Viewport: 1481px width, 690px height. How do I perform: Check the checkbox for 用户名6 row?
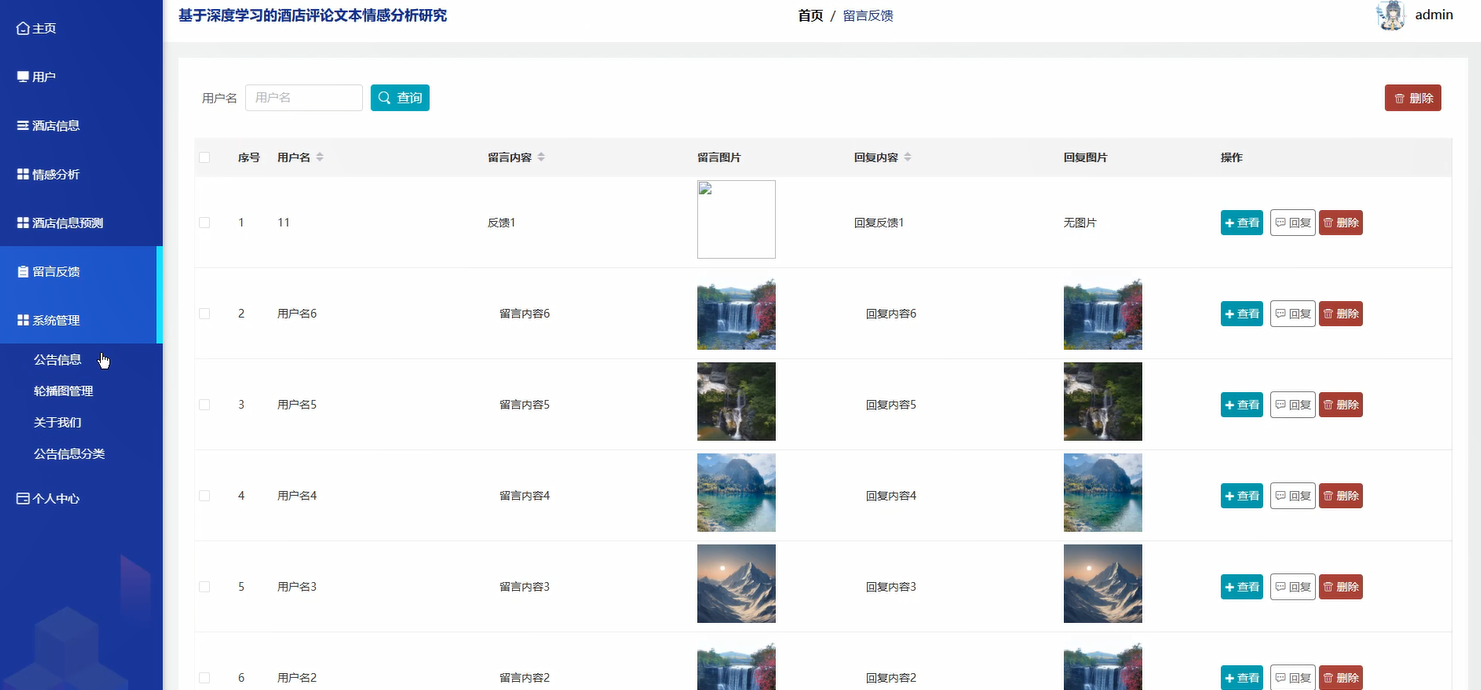tap(205, 313)
